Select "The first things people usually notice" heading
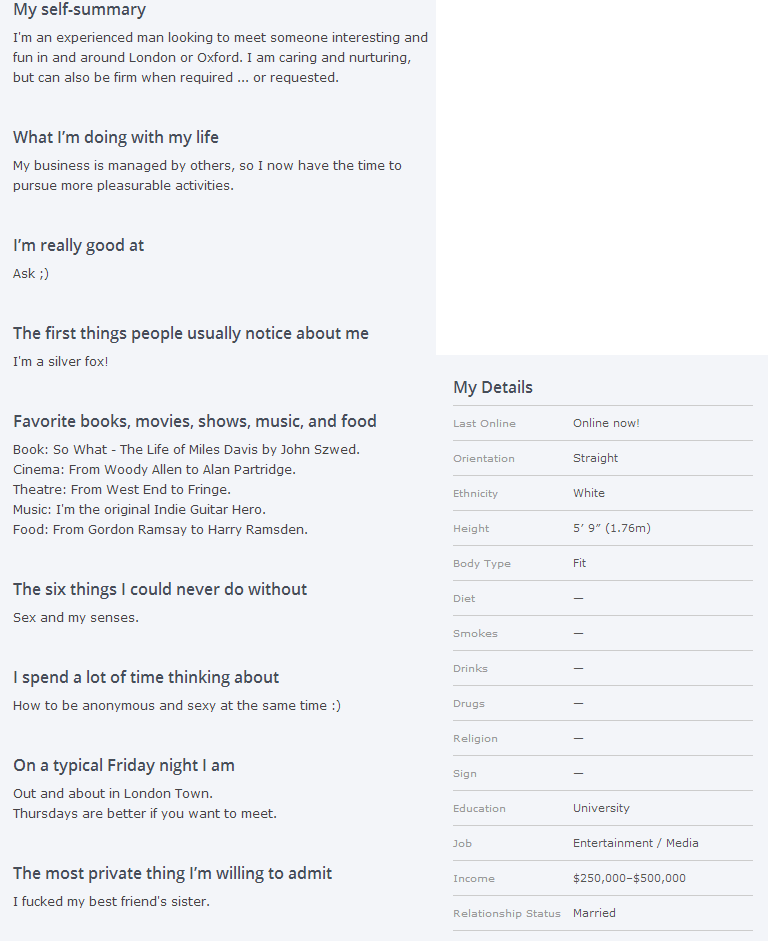The height and width of the screenshot is (941, 768). point(191,334)
